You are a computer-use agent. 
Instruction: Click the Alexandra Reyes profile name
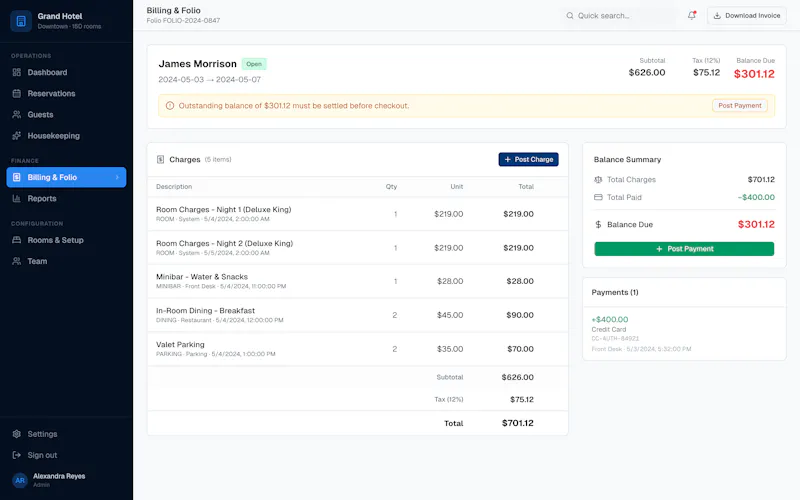pos(59,476)
